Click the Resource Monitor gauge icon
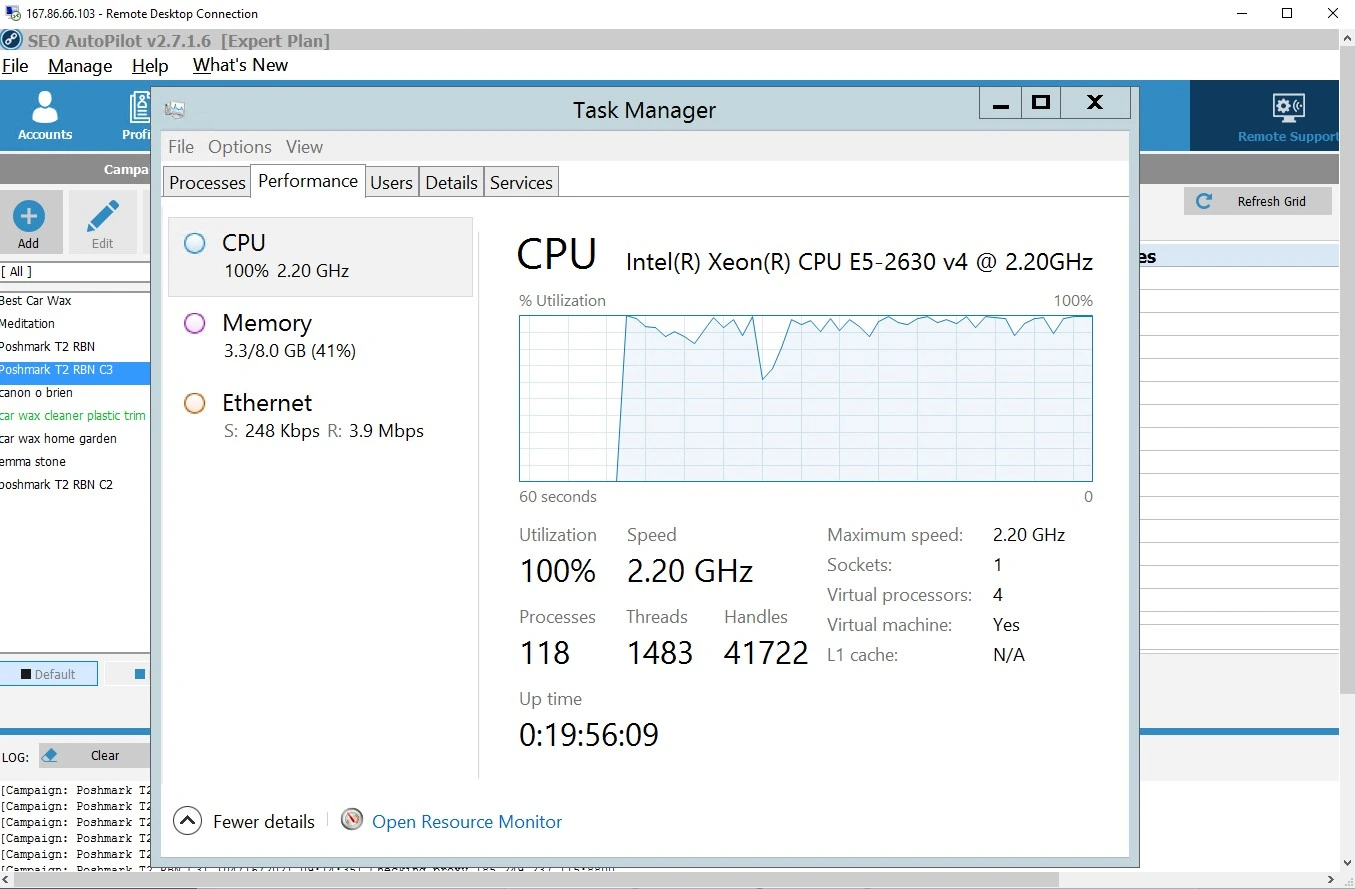 (x=352, y=820)
